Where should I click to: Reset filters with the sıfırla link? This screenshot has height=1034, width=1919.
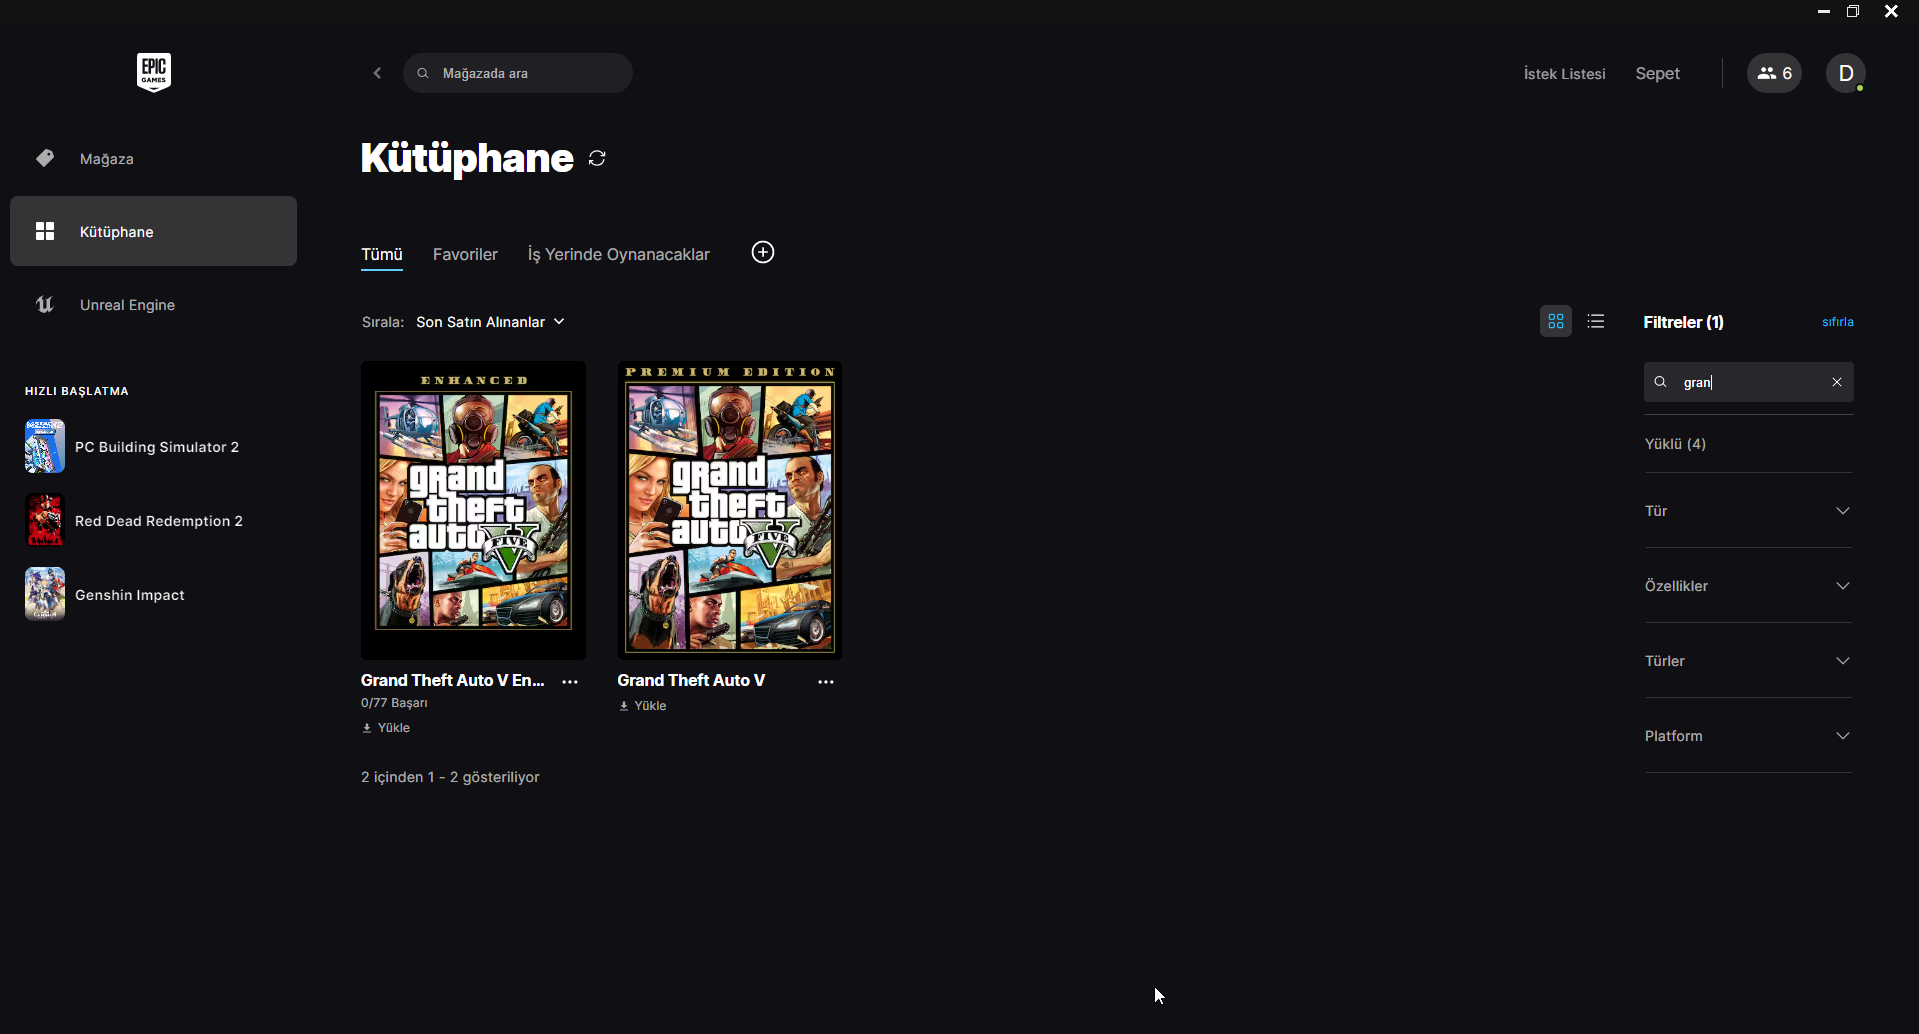(x=1838, y=322)
